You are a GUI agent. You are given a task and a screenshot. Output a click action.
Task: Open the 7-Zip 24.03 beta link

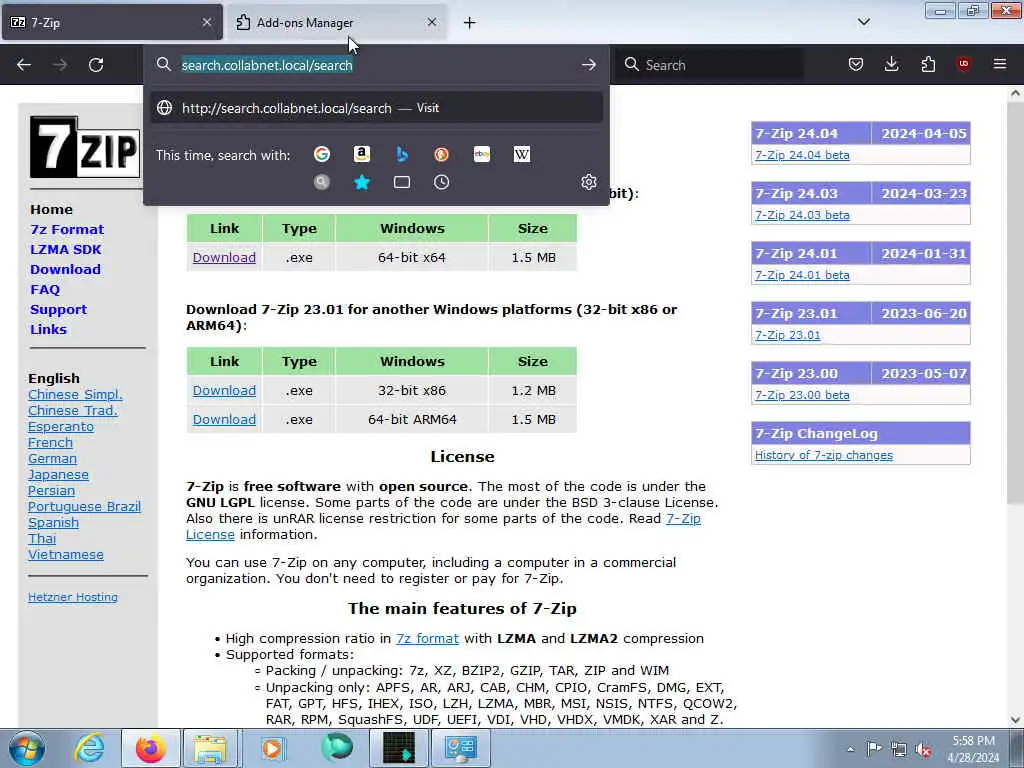pos(802,215)
